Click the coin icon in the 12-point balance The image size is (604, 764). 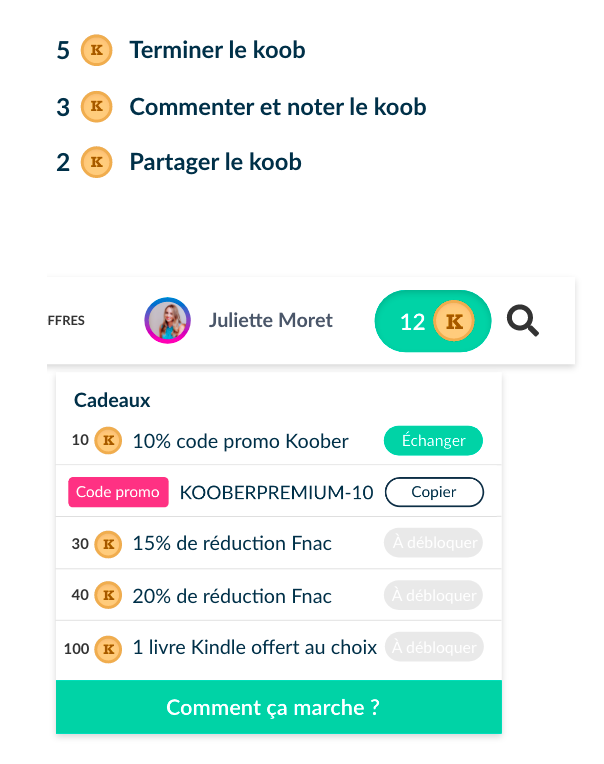[455, 321]
